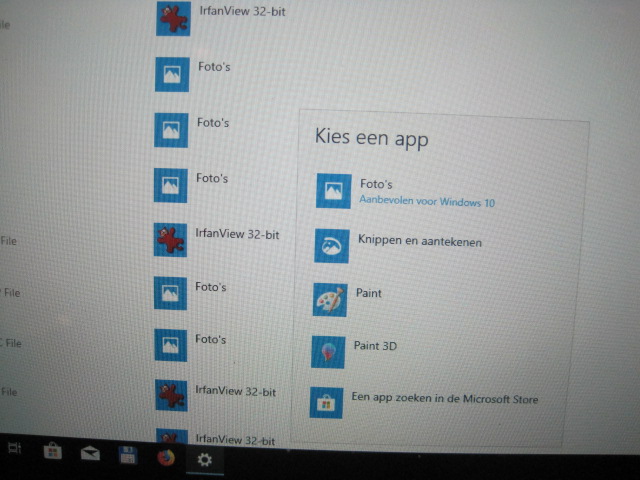Open Task View on the taskbar
640x480 pixels.
tap(15, 448)
